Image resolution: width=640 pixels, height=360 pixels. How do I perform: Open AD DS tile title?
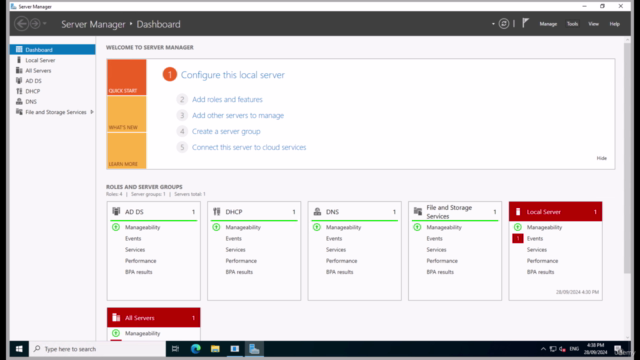[x=134, y=212]
